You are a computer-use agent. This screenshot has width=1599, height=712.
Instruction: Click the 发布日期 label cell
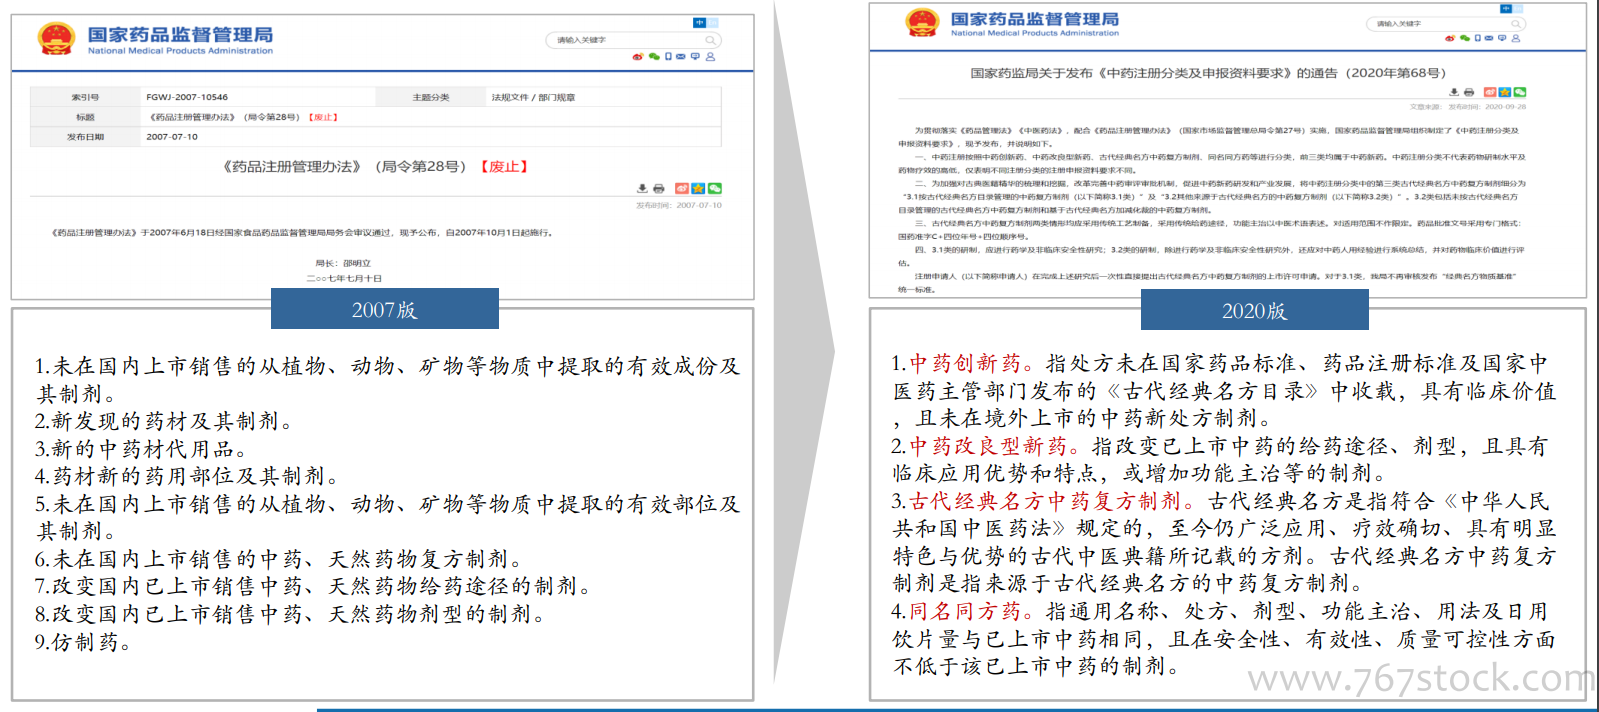[x=85, y=137]
